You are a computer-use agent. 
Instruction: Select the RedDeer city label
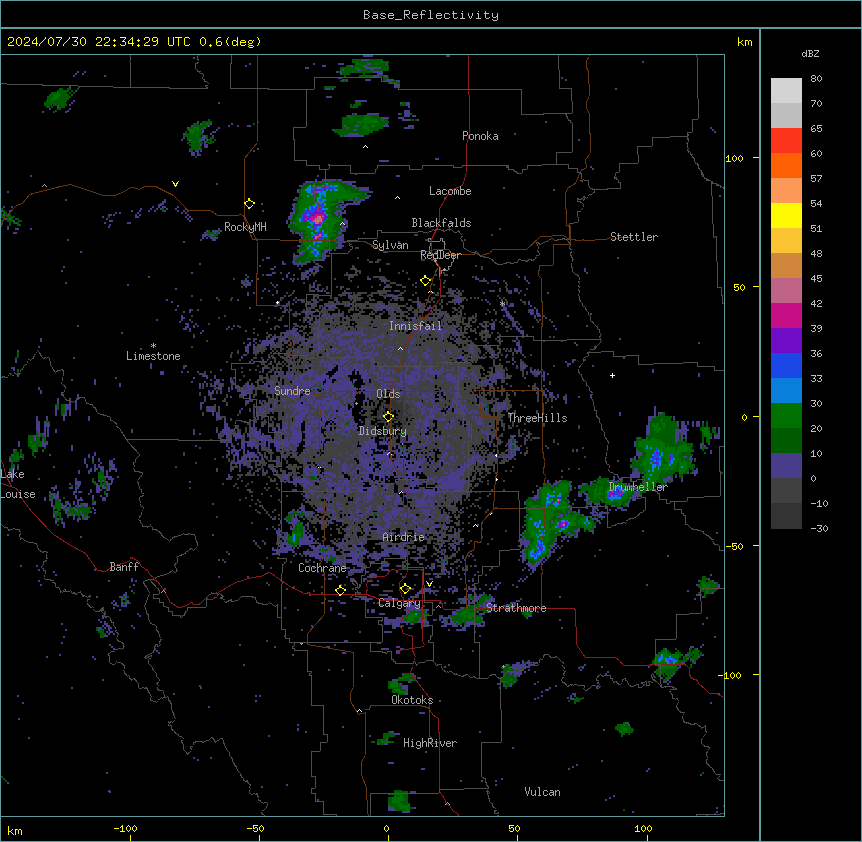pyautogui.click(x=440, y=255)
